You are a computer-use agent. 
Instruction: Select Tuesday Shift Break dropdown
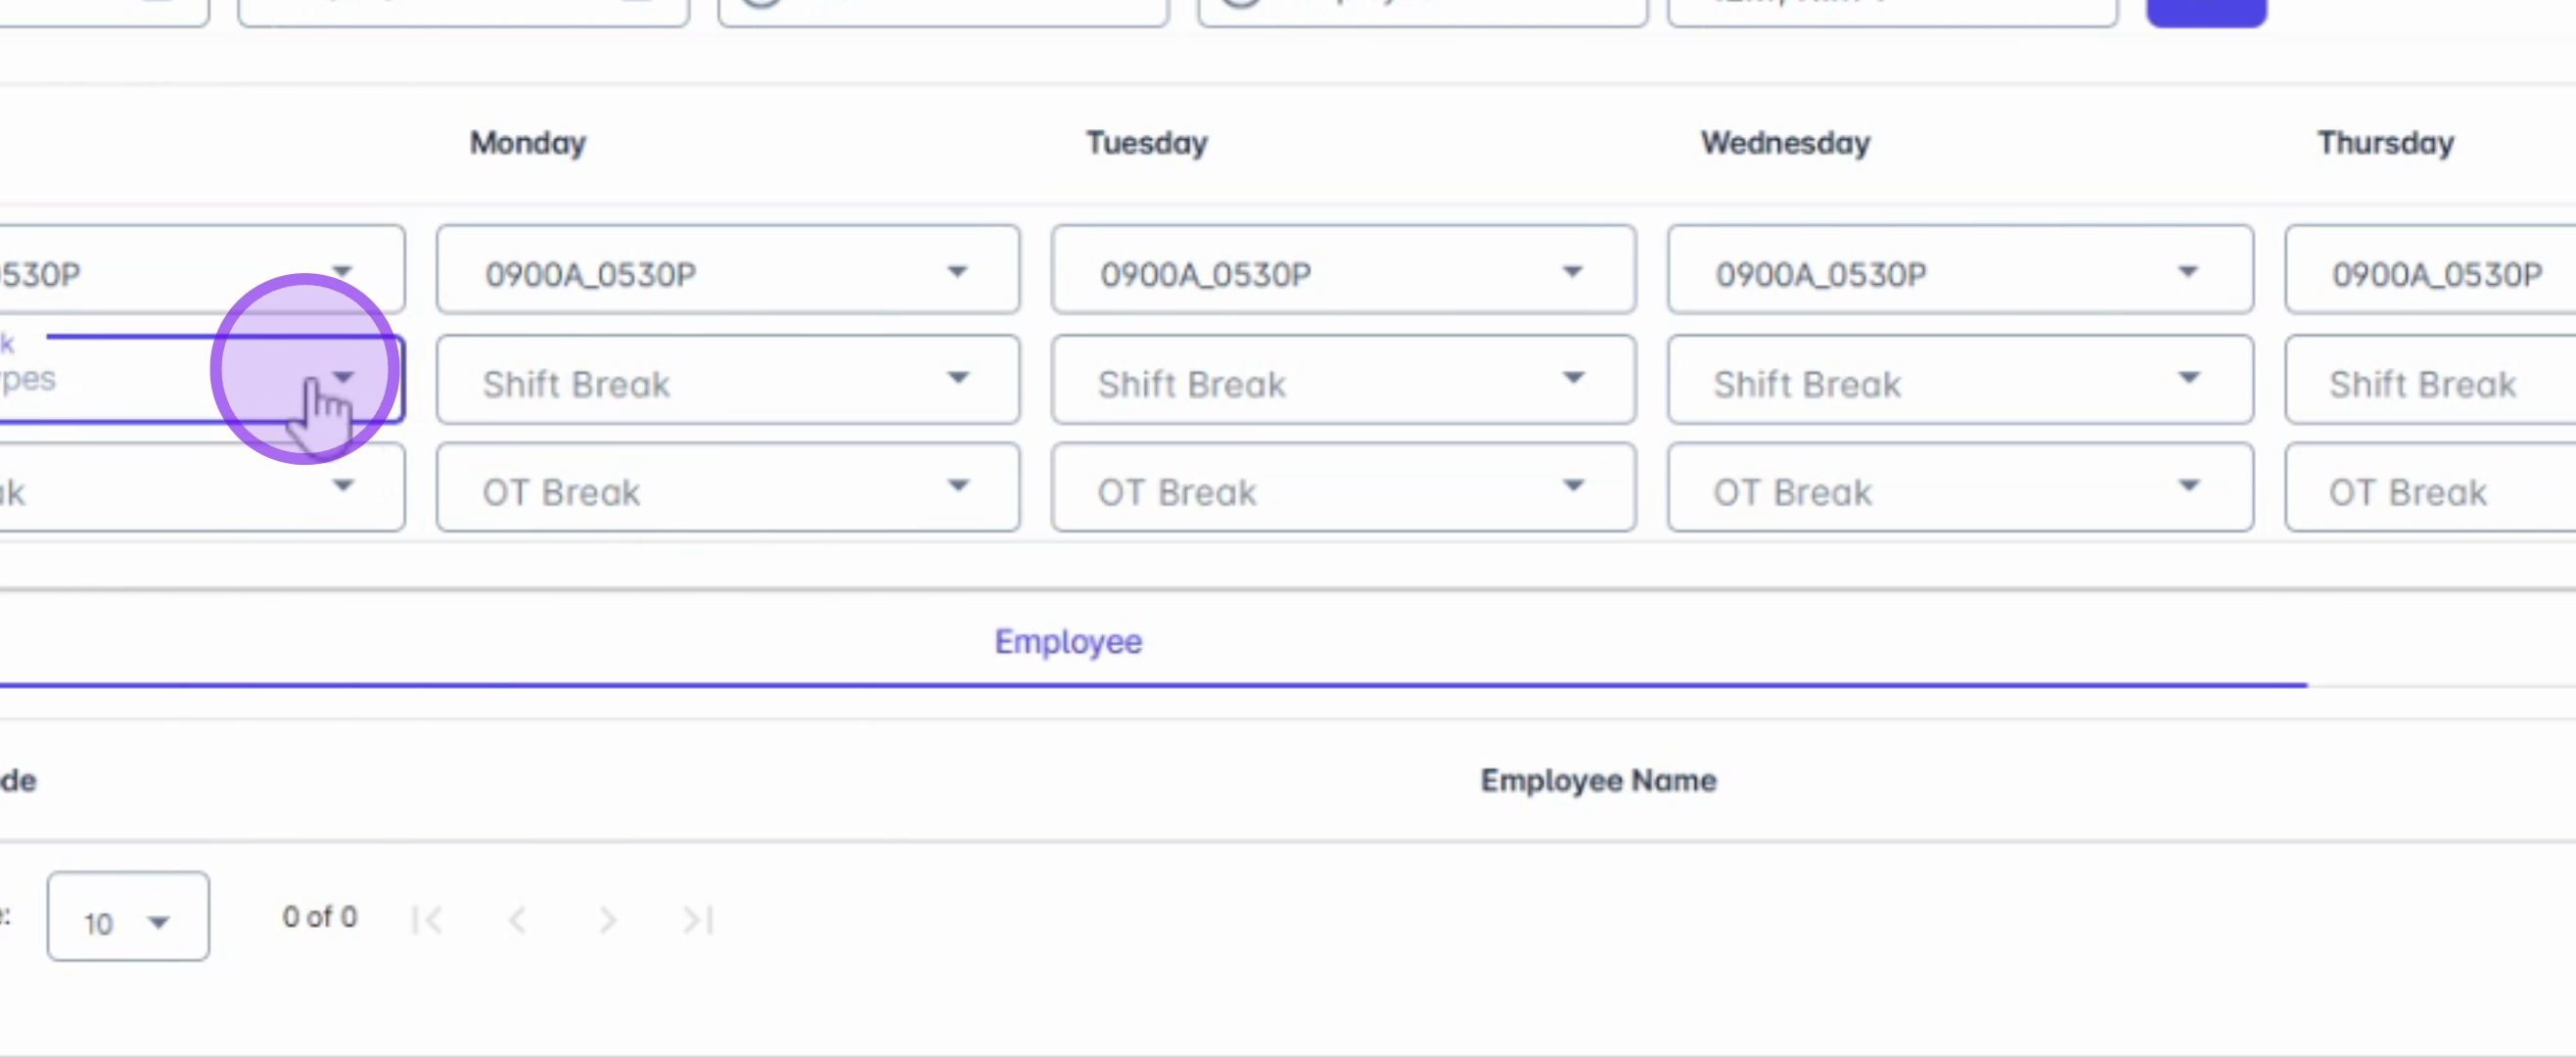(x=1342, y=380)
